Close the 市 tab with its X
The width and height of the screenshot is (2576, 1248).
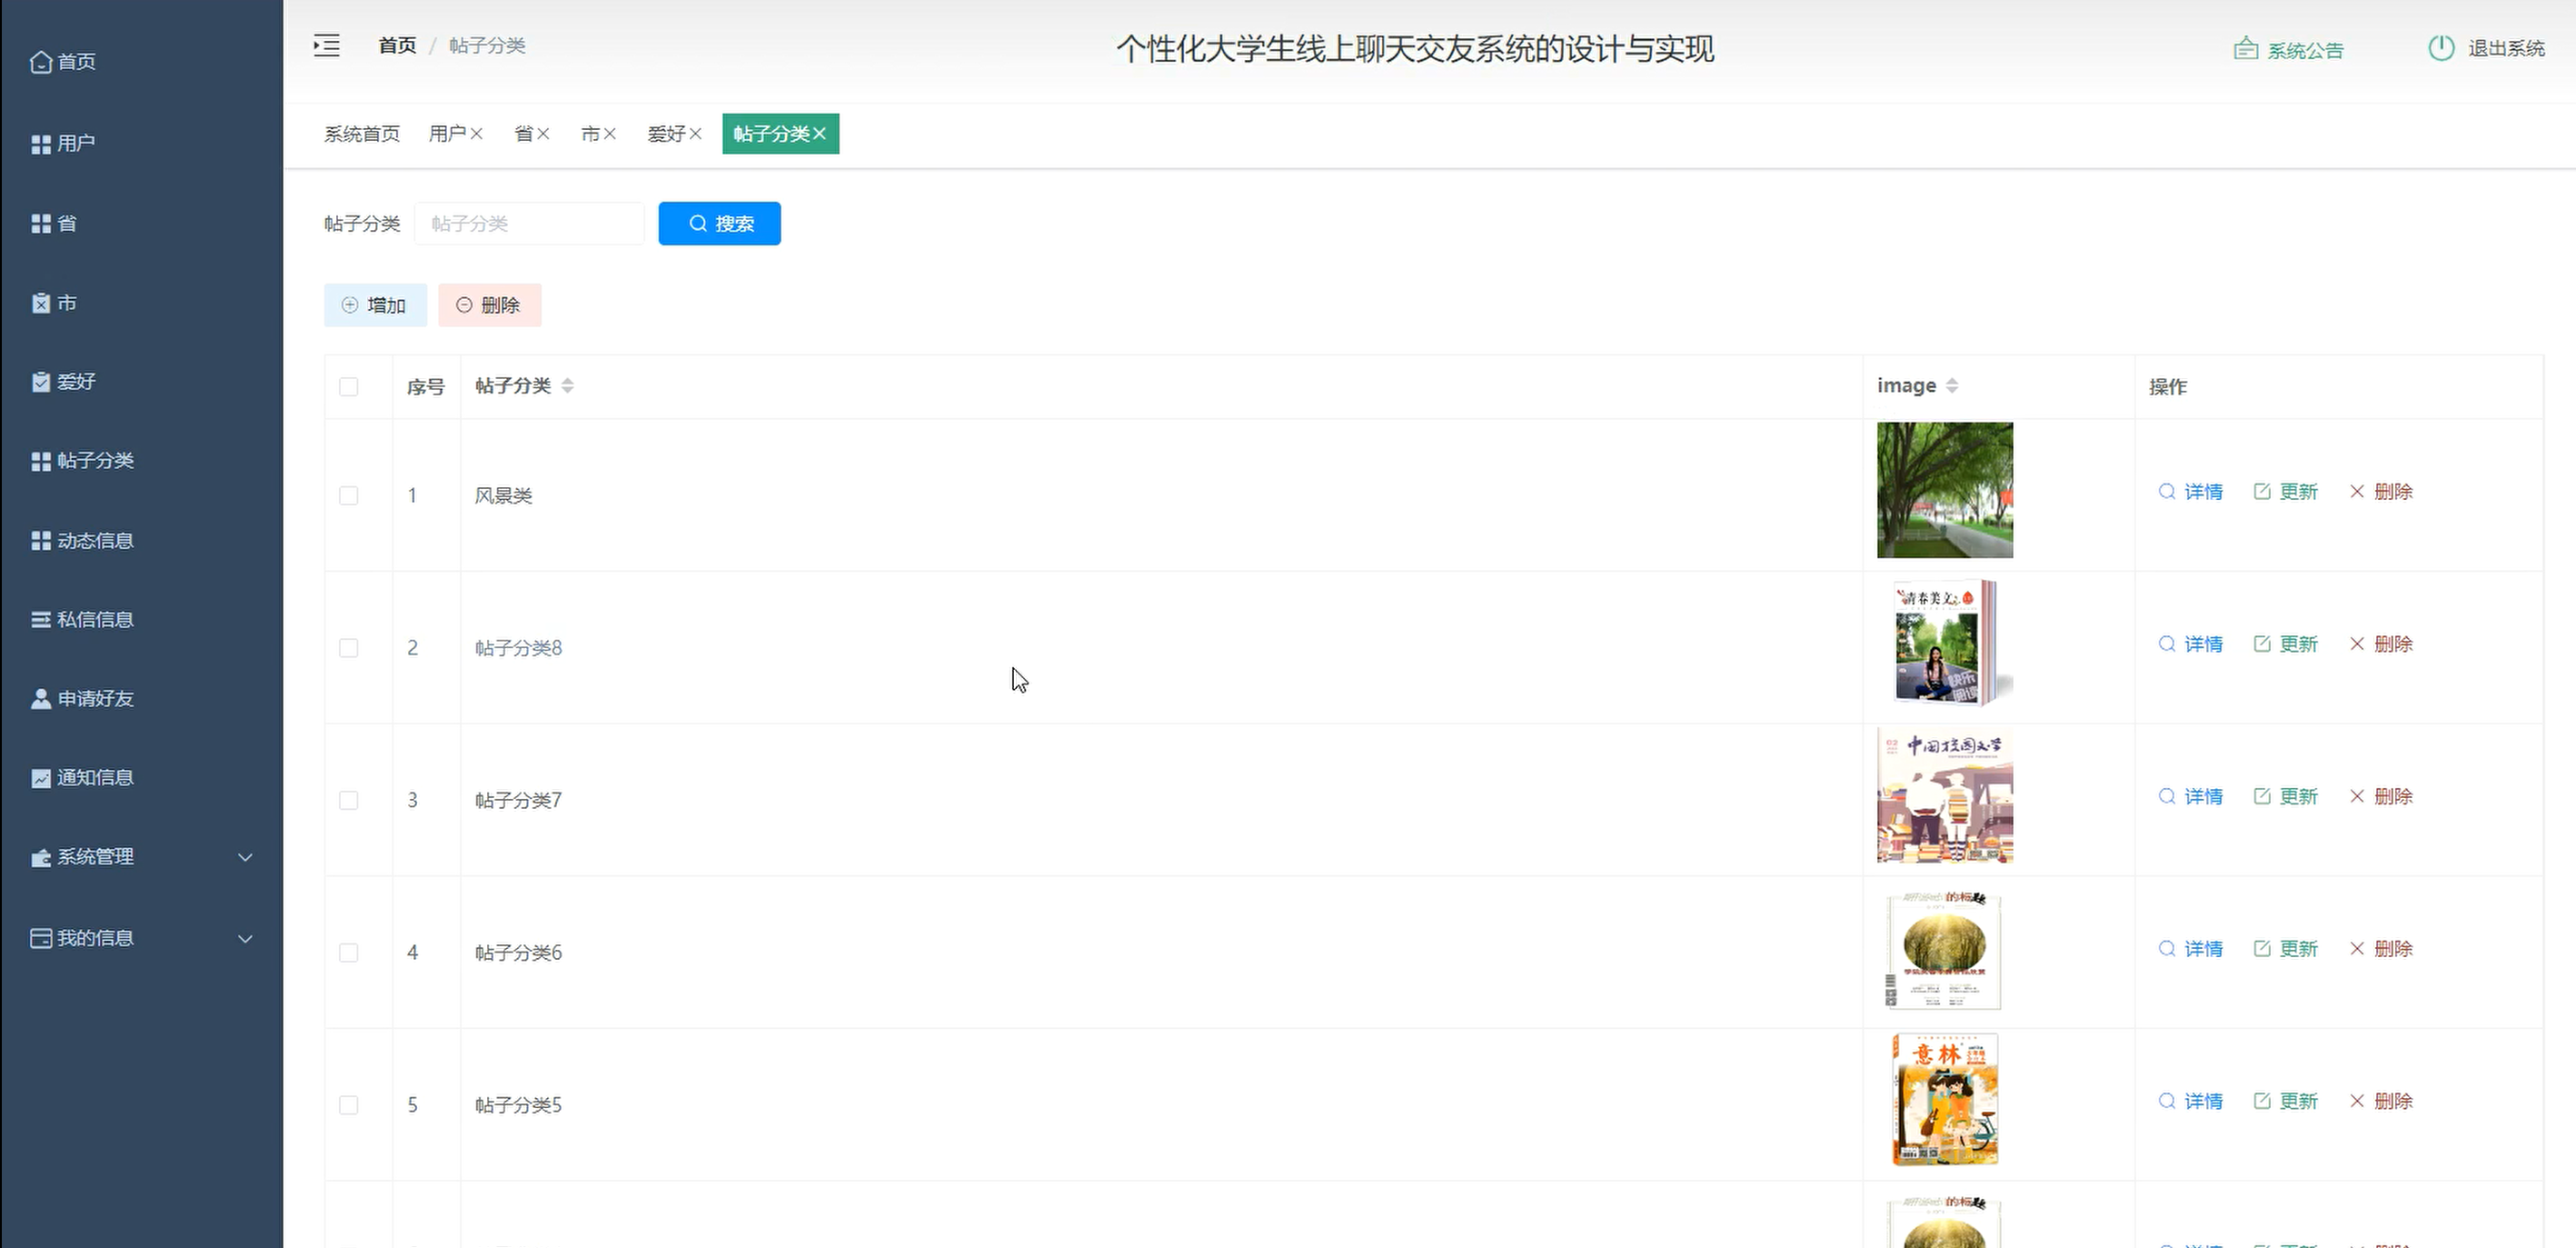pos(610,134)
